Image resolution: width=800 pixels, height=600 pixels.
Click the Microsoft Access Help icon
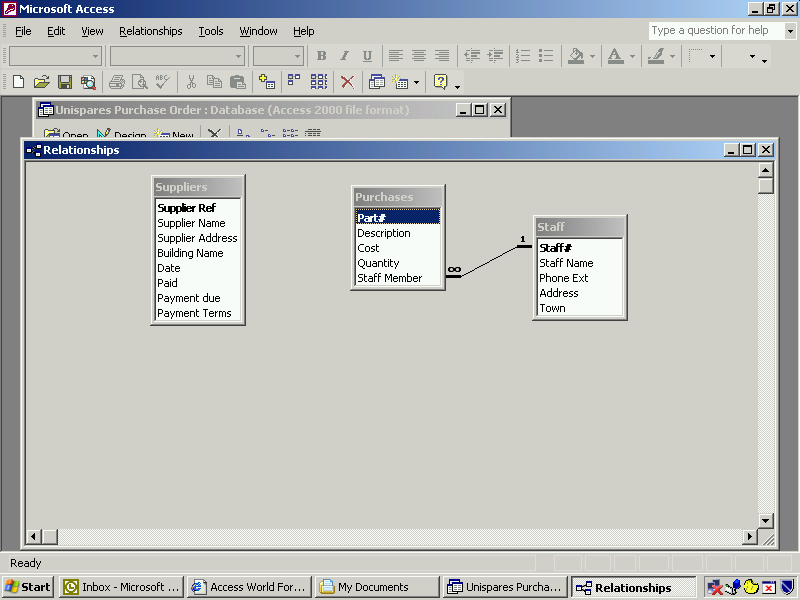pyautogui.click(x=440, y=82)
